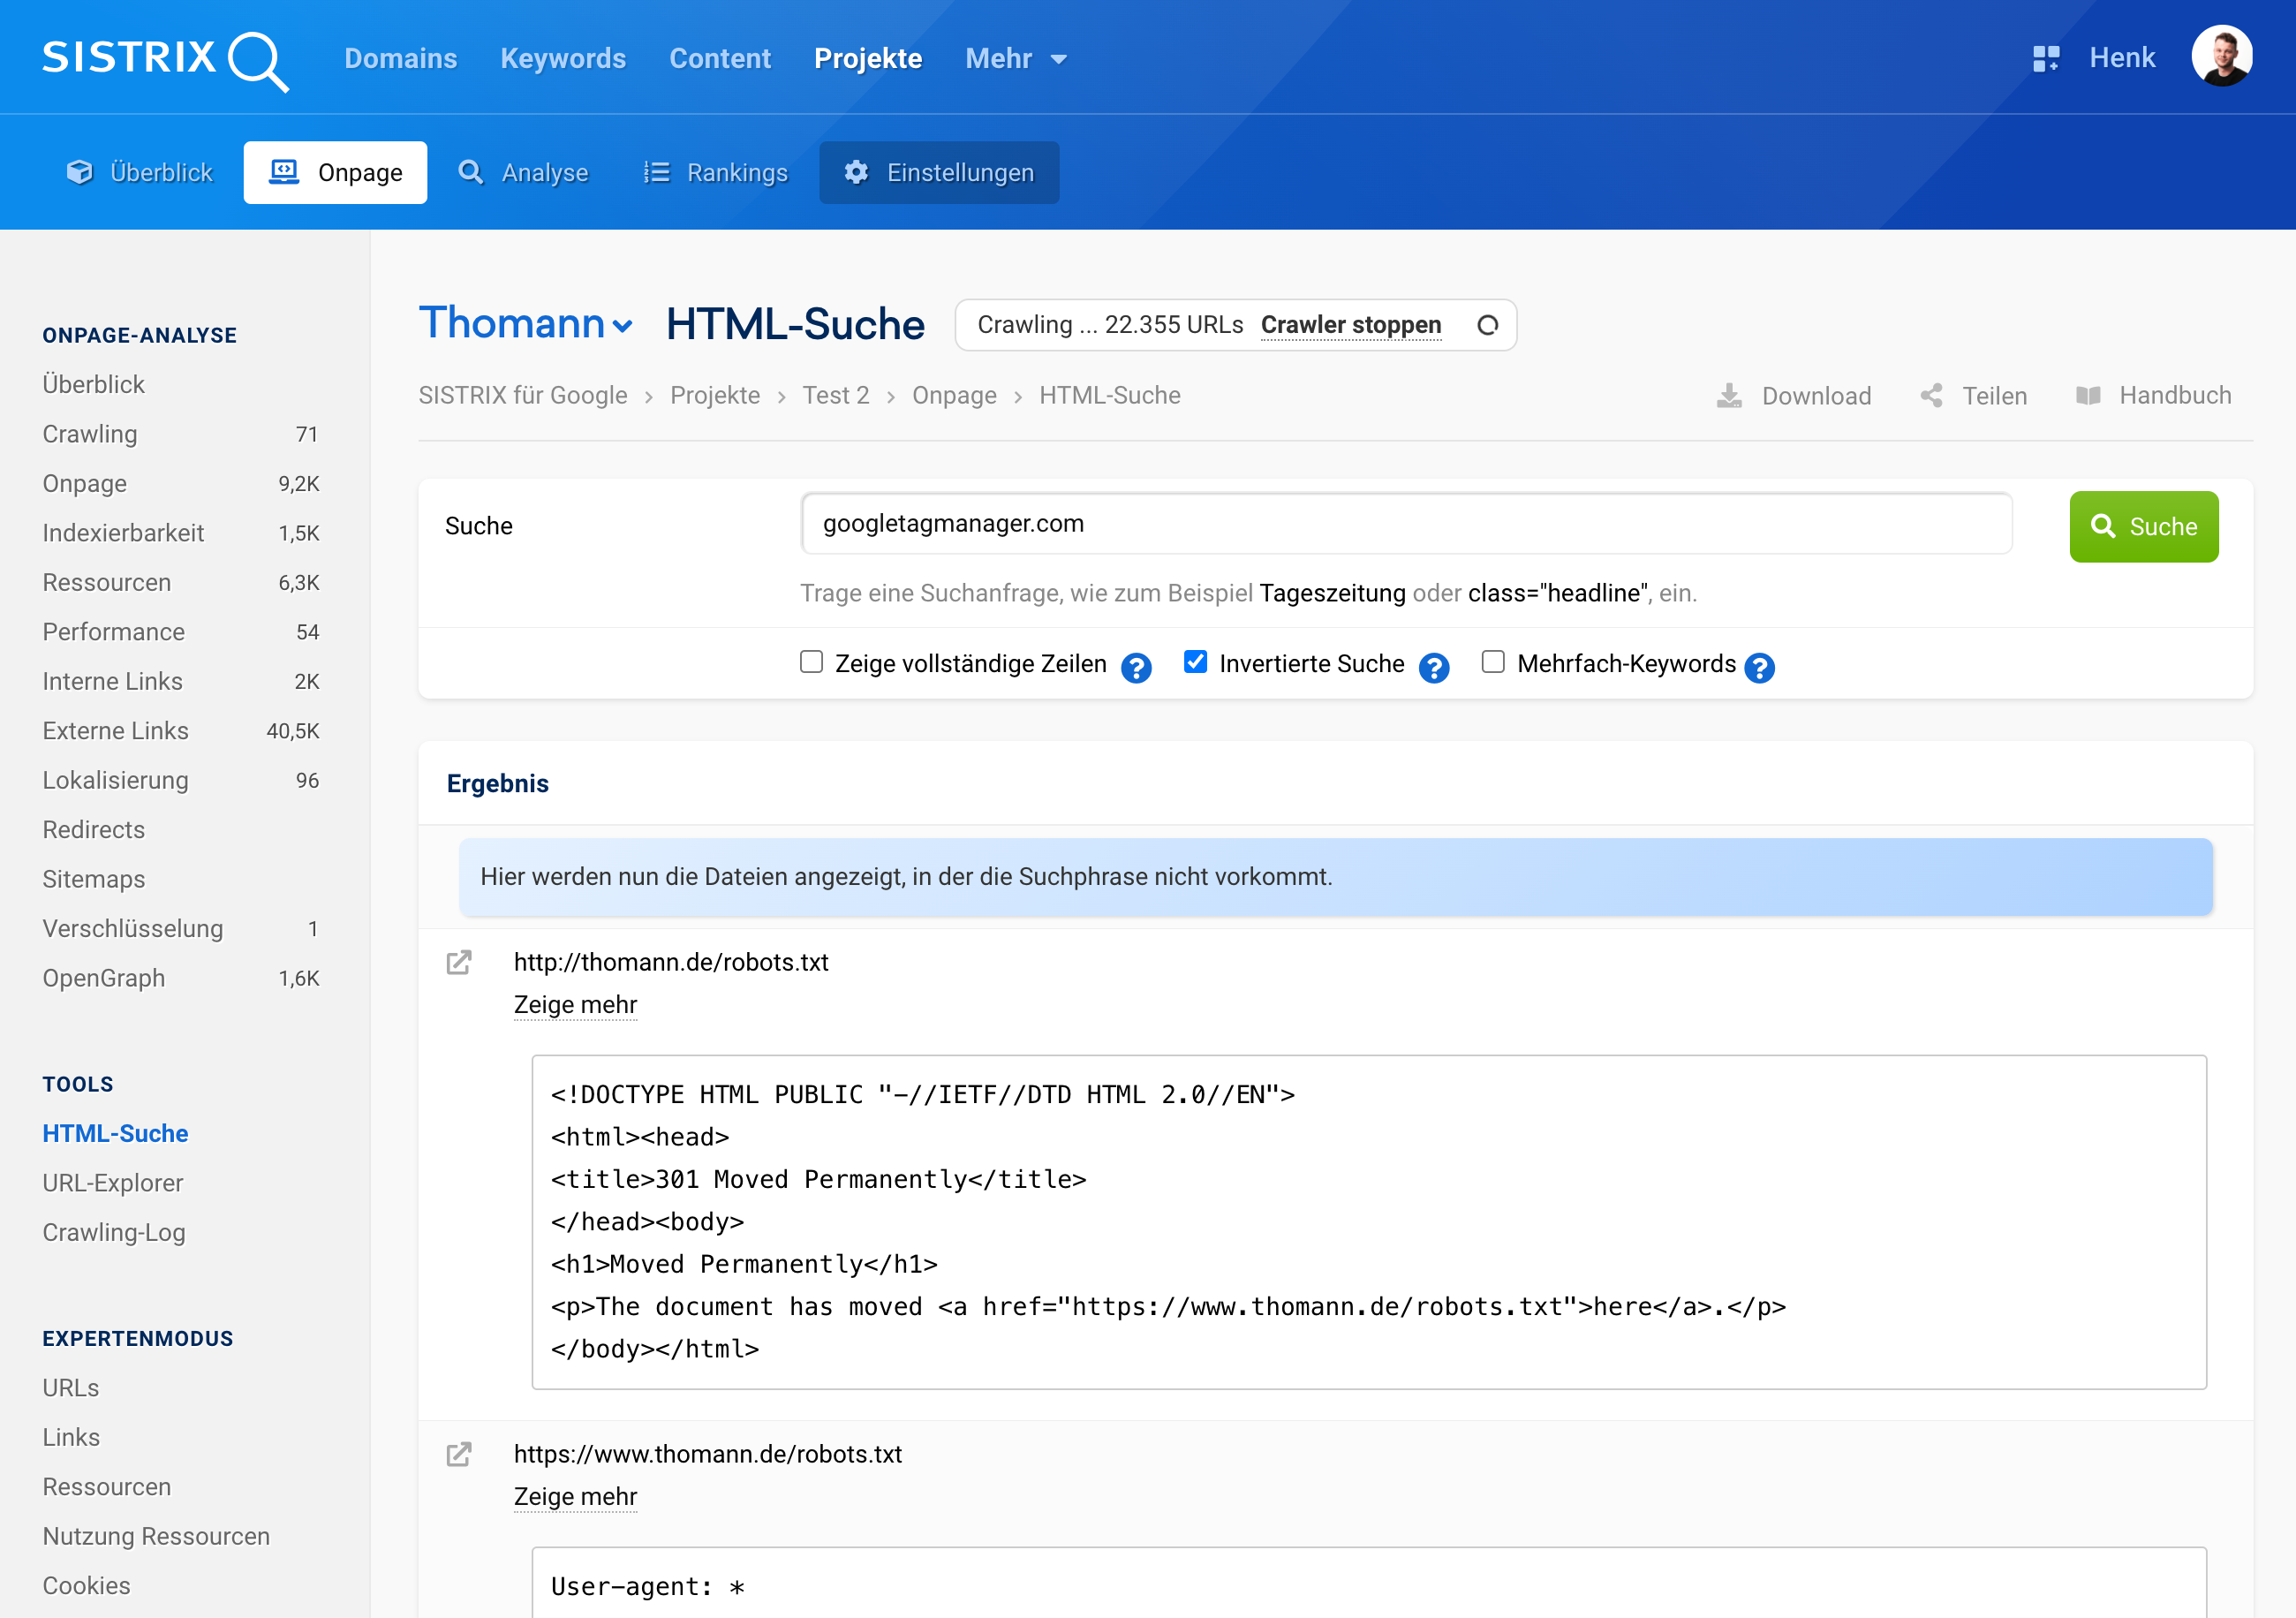The height and width of the screenshot is (1618, 2296).
Task: Switch to the Rankings tab
Action: (716, 172)
